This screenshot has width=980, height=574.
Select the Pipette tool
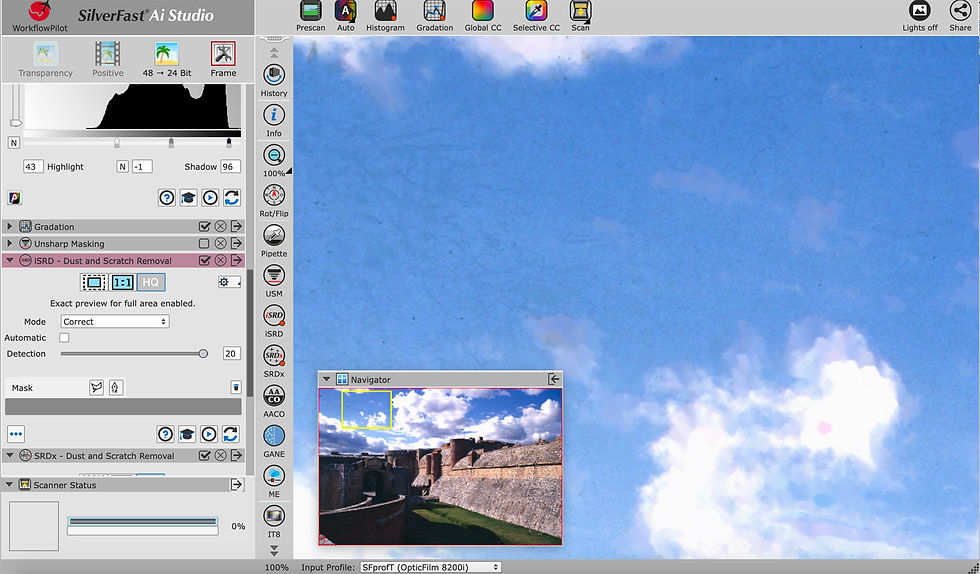point(274,240)
